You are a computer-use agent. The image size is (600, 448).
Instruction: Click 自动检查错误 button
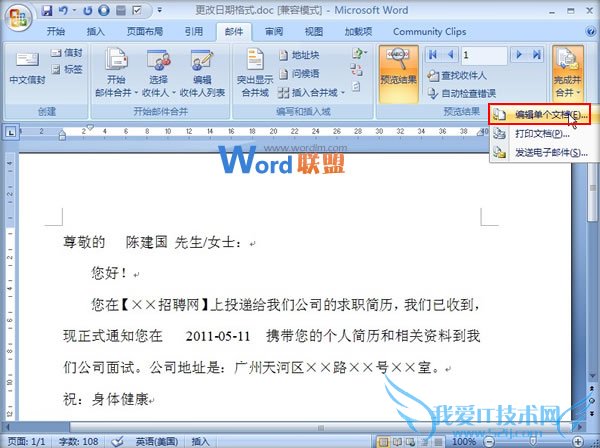461,93
